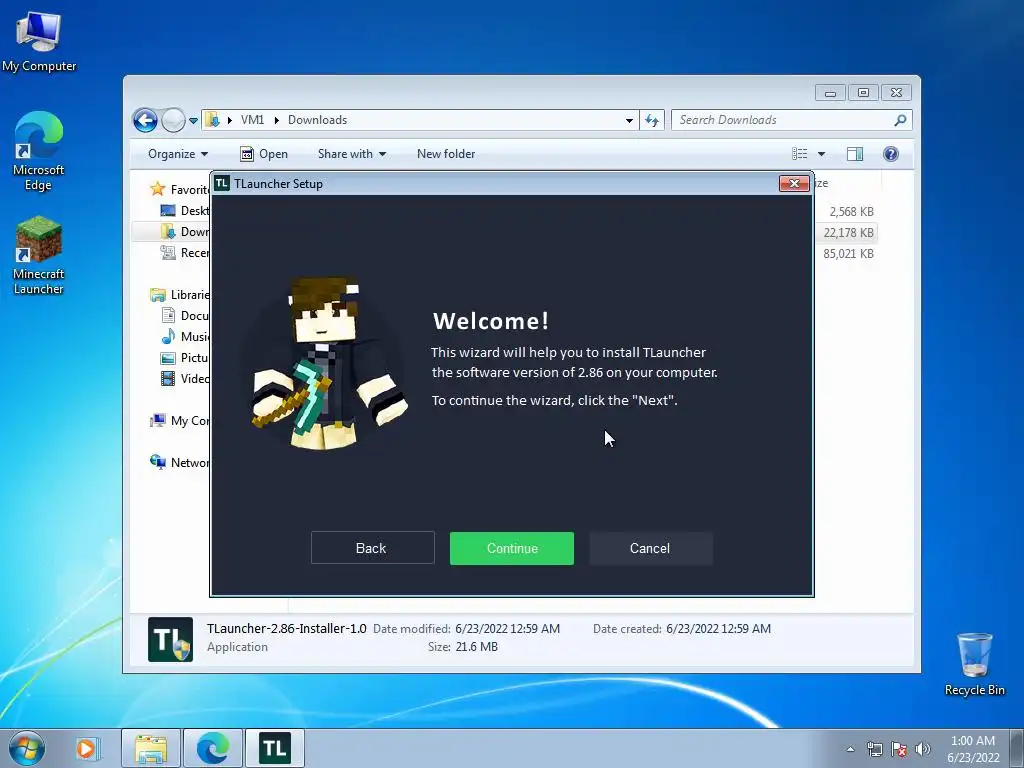Go back in Explorer window

tap(145, 120)
